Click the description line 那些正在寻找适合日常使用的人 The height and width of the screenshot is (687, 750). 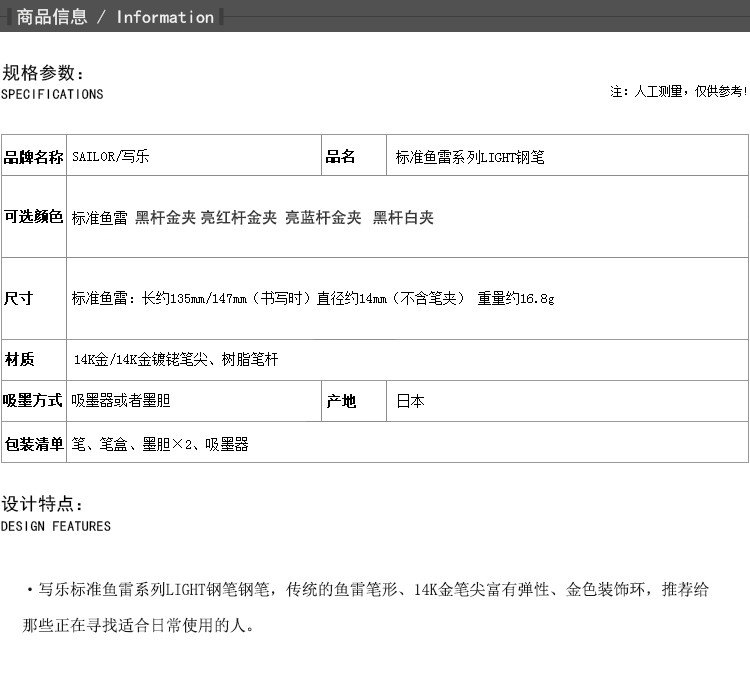click(138, 625)
